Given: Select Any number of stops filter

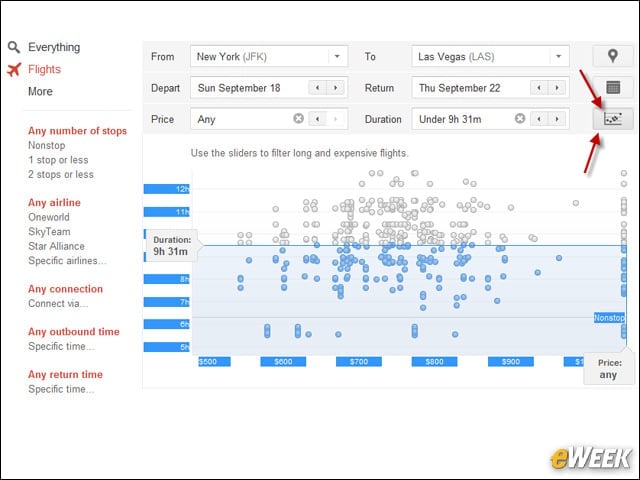Looking at the screenshot, I should pos(78,131).
